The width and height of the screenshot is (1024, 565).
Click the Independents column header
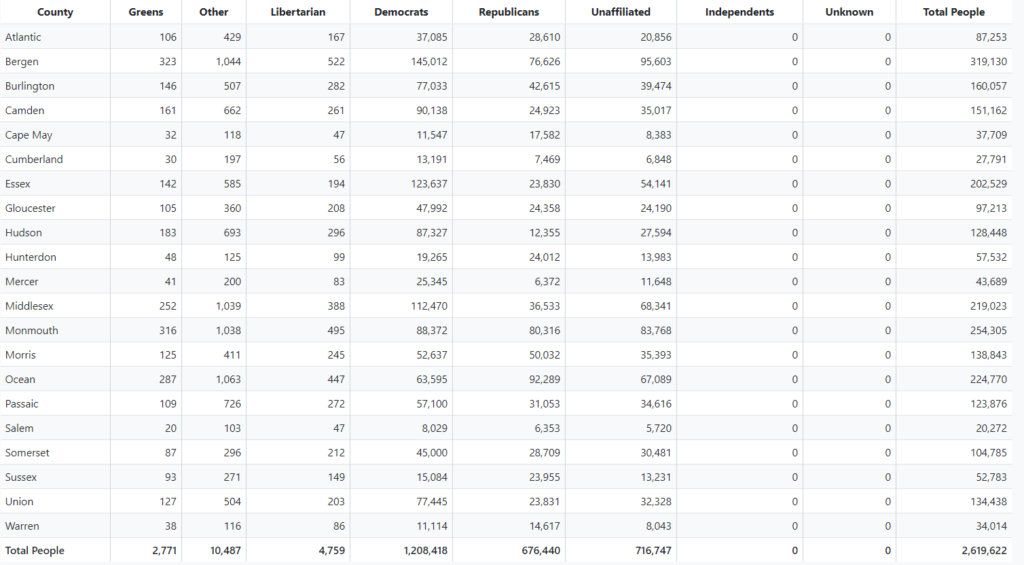pos(739,12)
